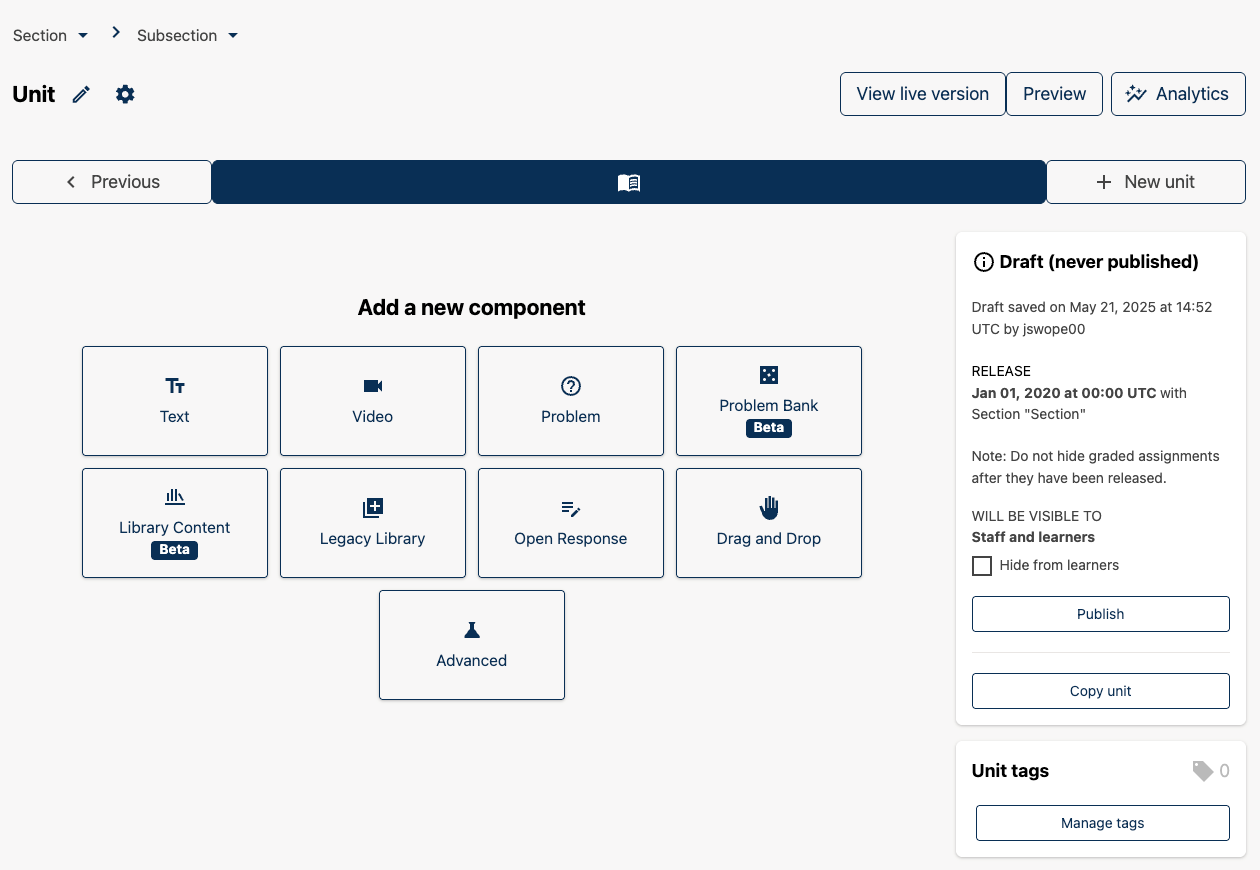The width and height of the screenshot is (1260, 870).
Task: Add an Advanced component
Action: 472,645
